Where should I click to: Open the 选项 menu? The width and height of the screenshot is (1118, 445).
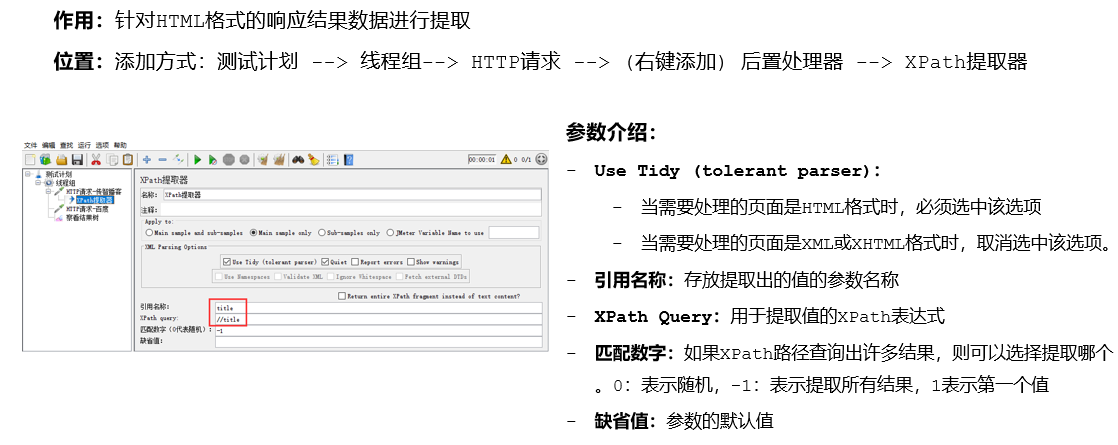[x=102, y=145]
